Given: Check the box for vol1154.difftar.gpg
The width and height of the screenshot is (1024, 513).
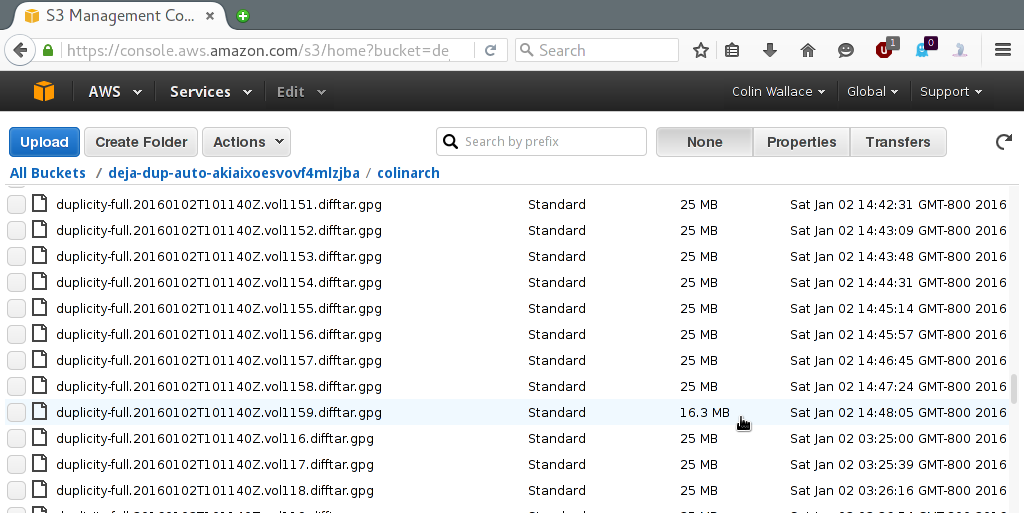Looking at the screenshot, I should (x=16, y=283).
